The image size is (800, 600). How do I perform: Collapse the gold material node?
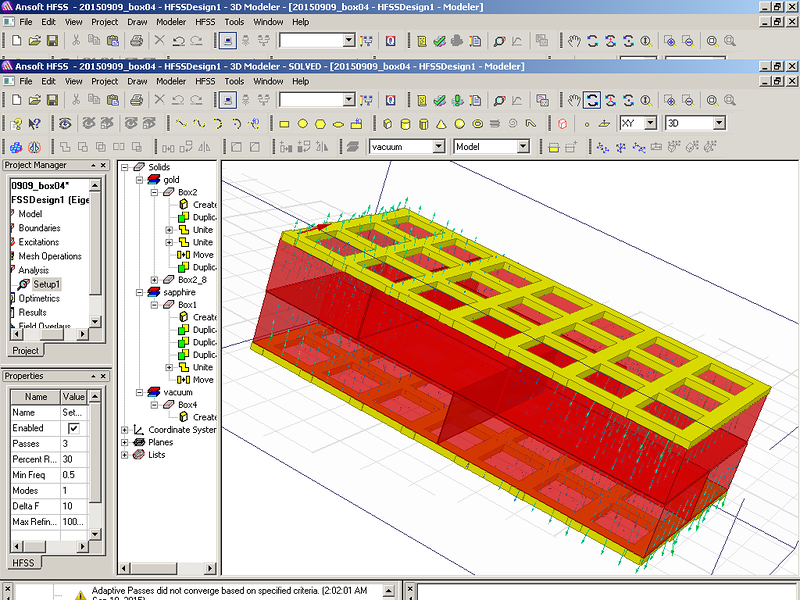pos(140,180)
